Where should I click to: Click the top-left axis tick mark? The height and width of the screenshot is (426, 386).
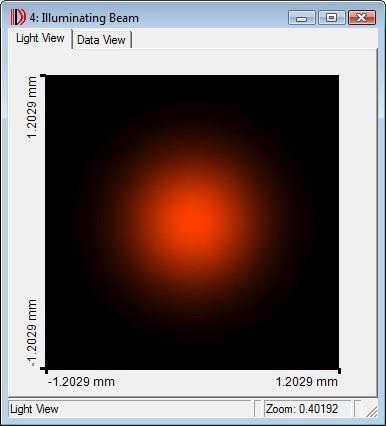coord(43,76)
